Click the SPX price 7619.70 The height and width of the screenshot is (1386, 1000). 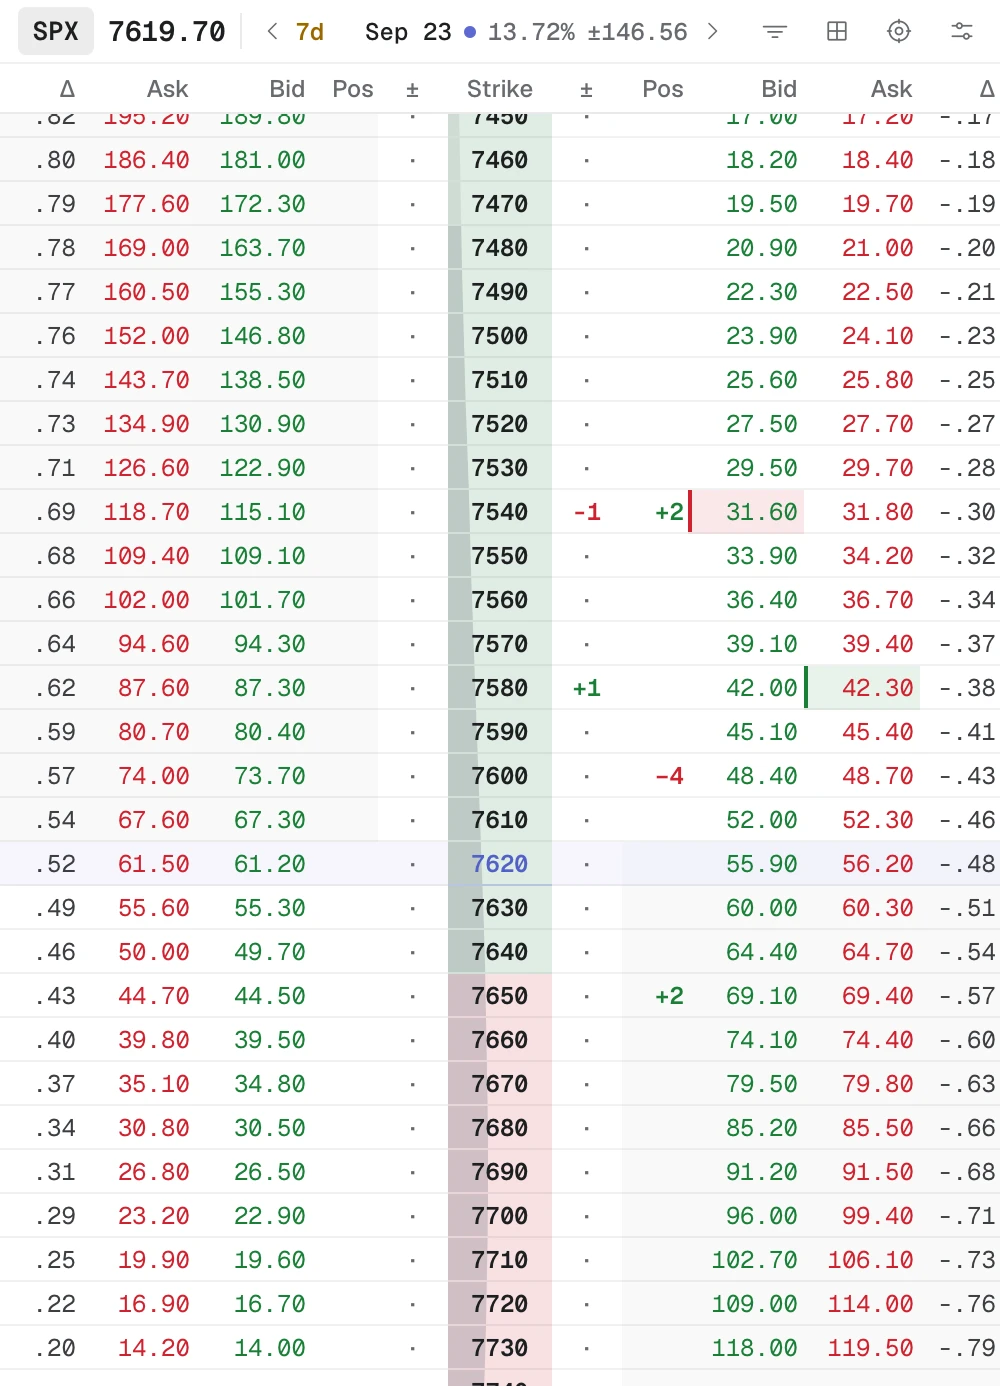(x=167, y=32)
